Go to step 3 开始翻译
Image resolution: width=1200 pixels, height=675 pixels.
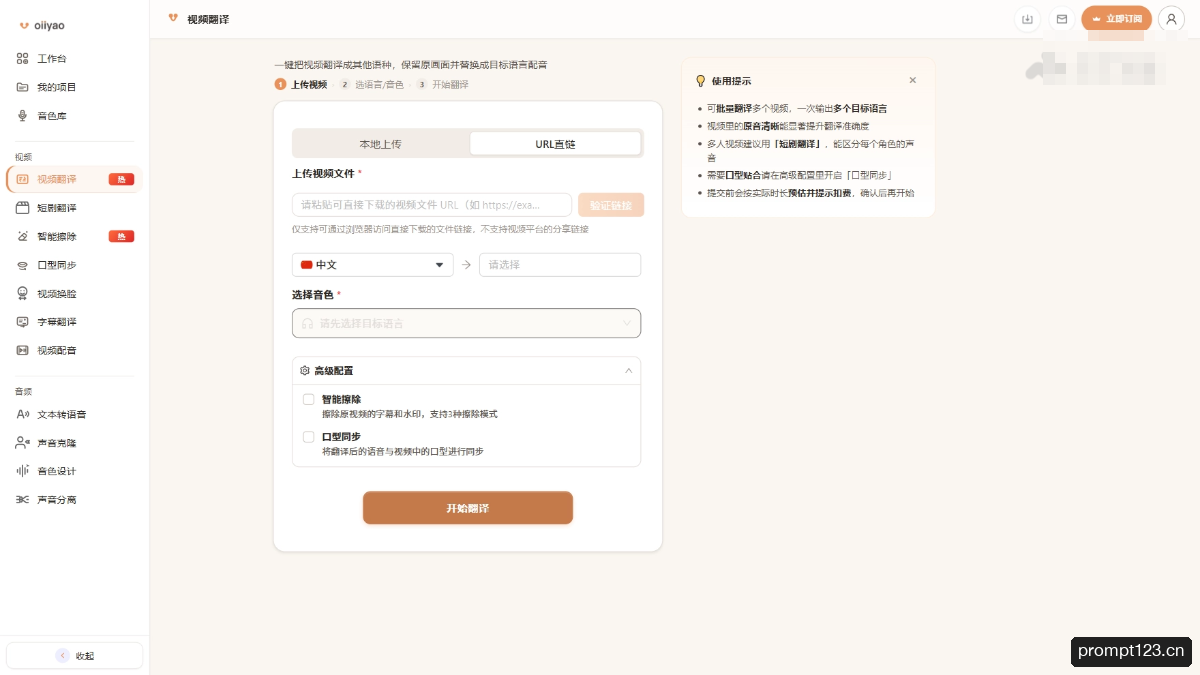443,84
